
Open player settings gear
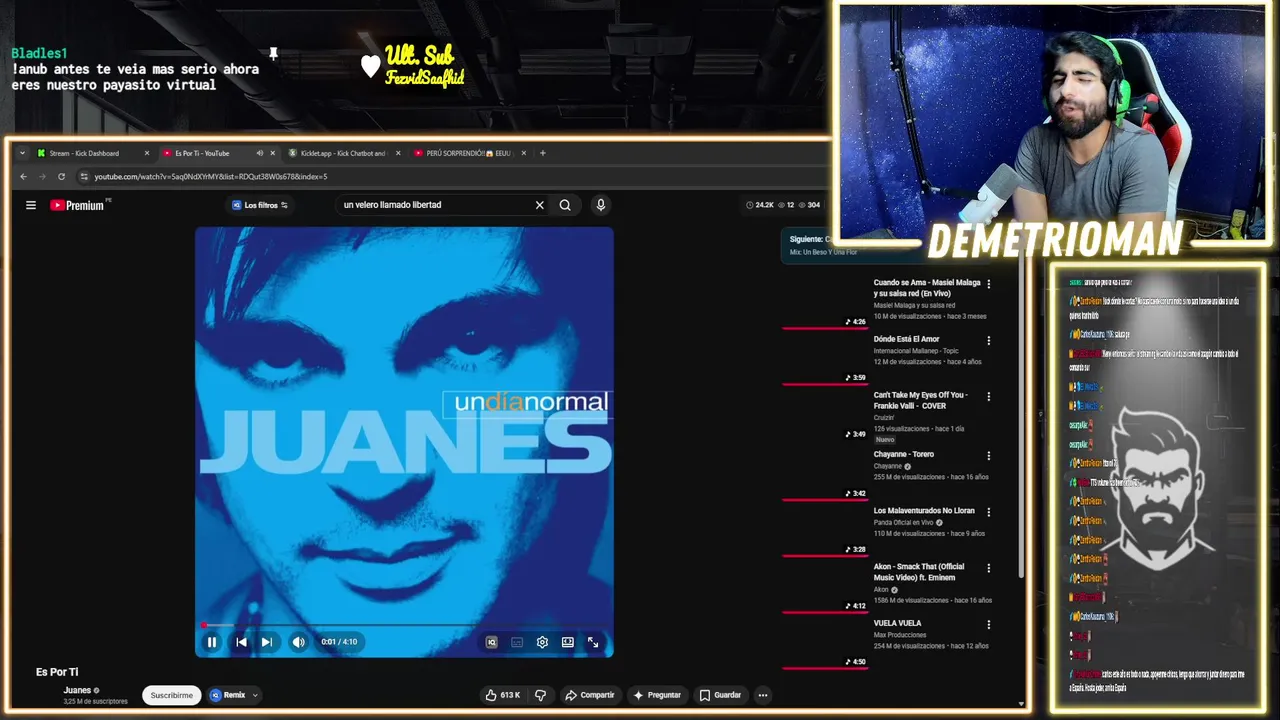pos(542,642)
